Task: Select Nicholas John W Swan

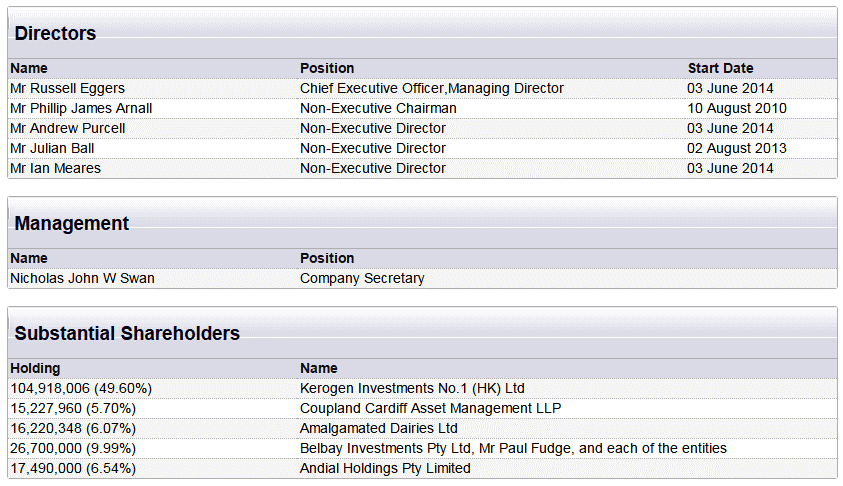Action: [82, 278]
